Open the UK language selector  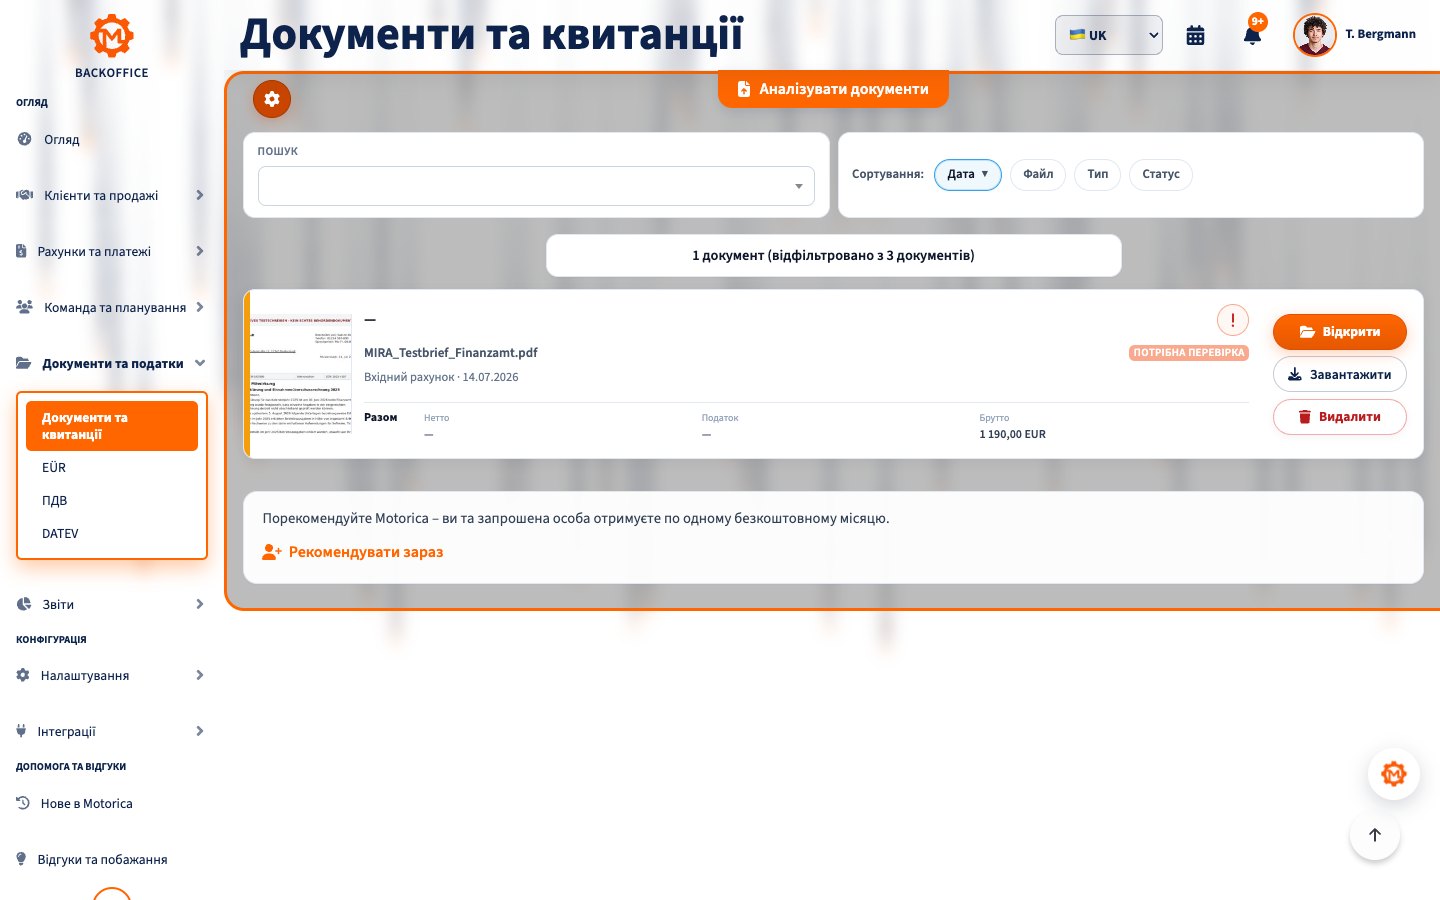[1108, 35]
